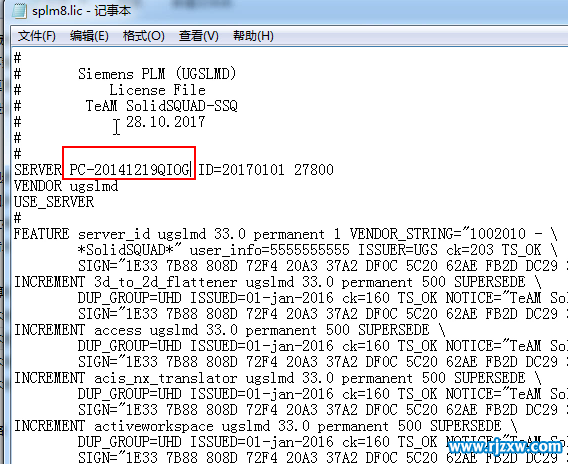The height and width of the screenshot is (464, 568).
Task: Click the FEATURE server_id line
Action: (286, 234)
